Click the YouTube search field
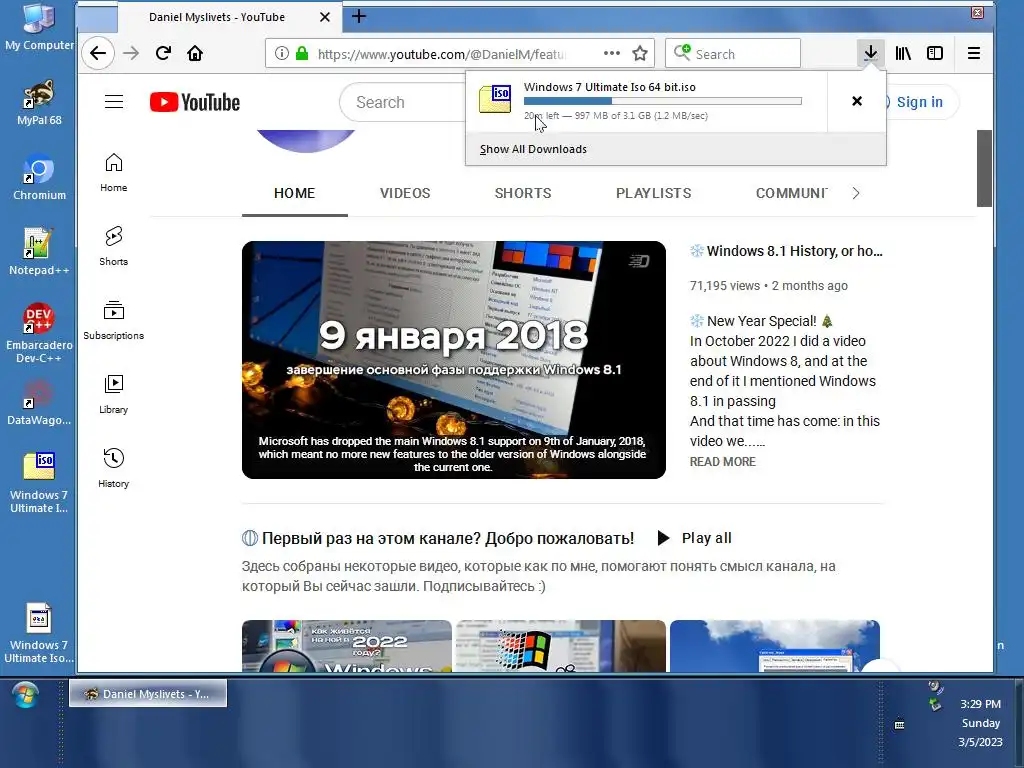The height and width of the screenshot is (768, 1024). click(402, 102)
